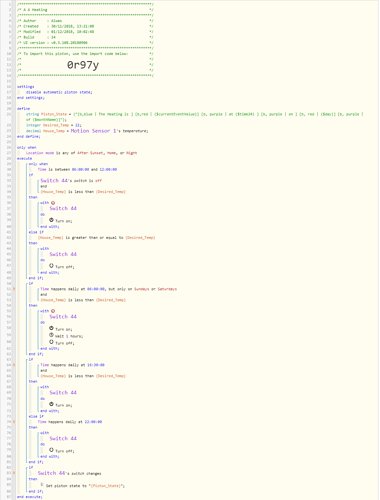
Task: Click the 'disable automatic piston state' setting
Action: point(59,92)
